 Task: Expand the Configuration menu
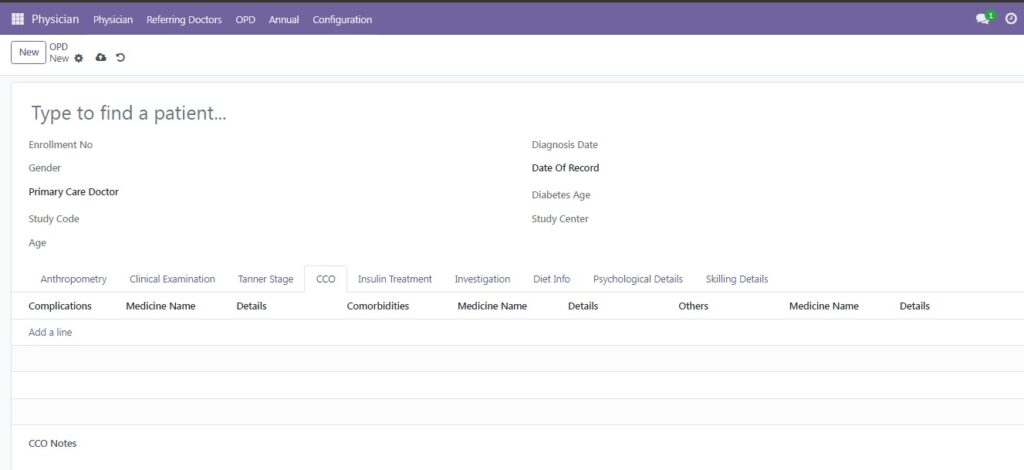point(342,19)
